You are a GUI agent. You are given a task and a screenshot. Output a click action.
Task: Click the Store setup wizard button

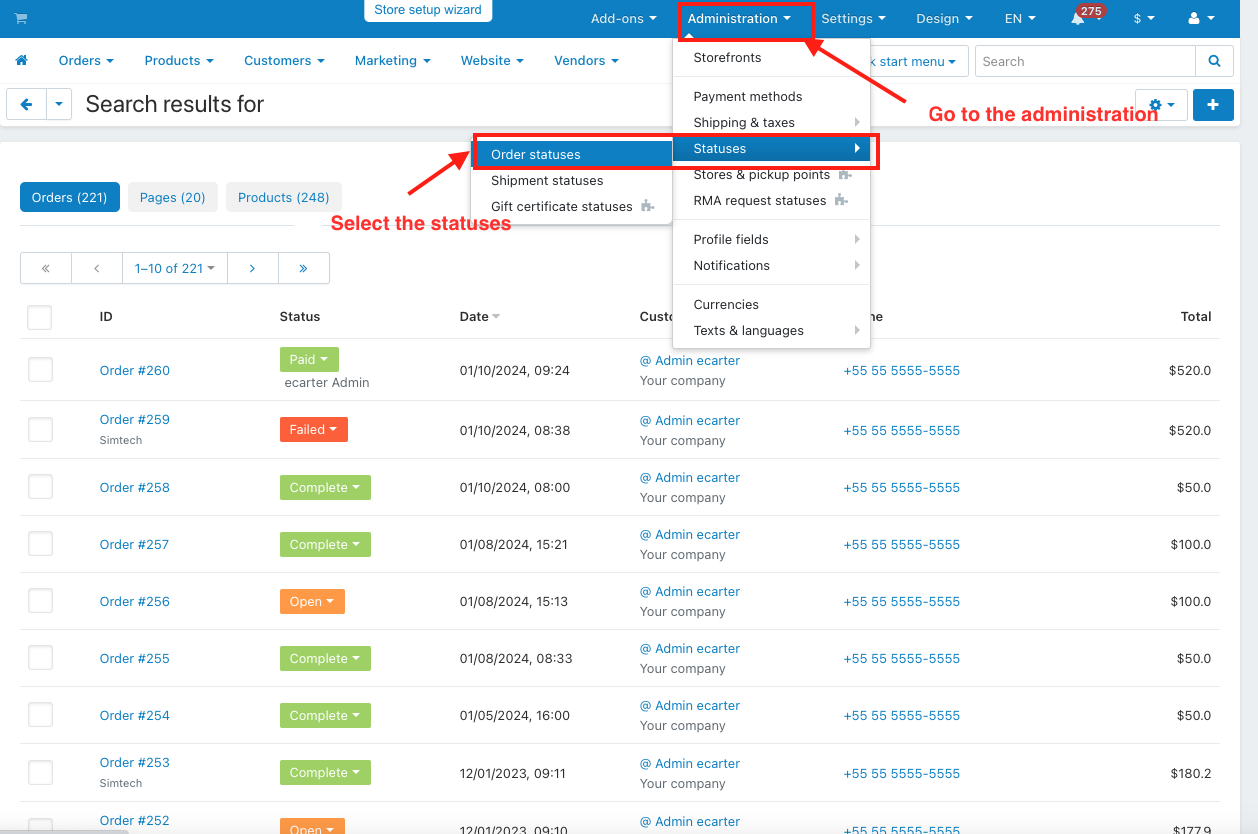428,10
